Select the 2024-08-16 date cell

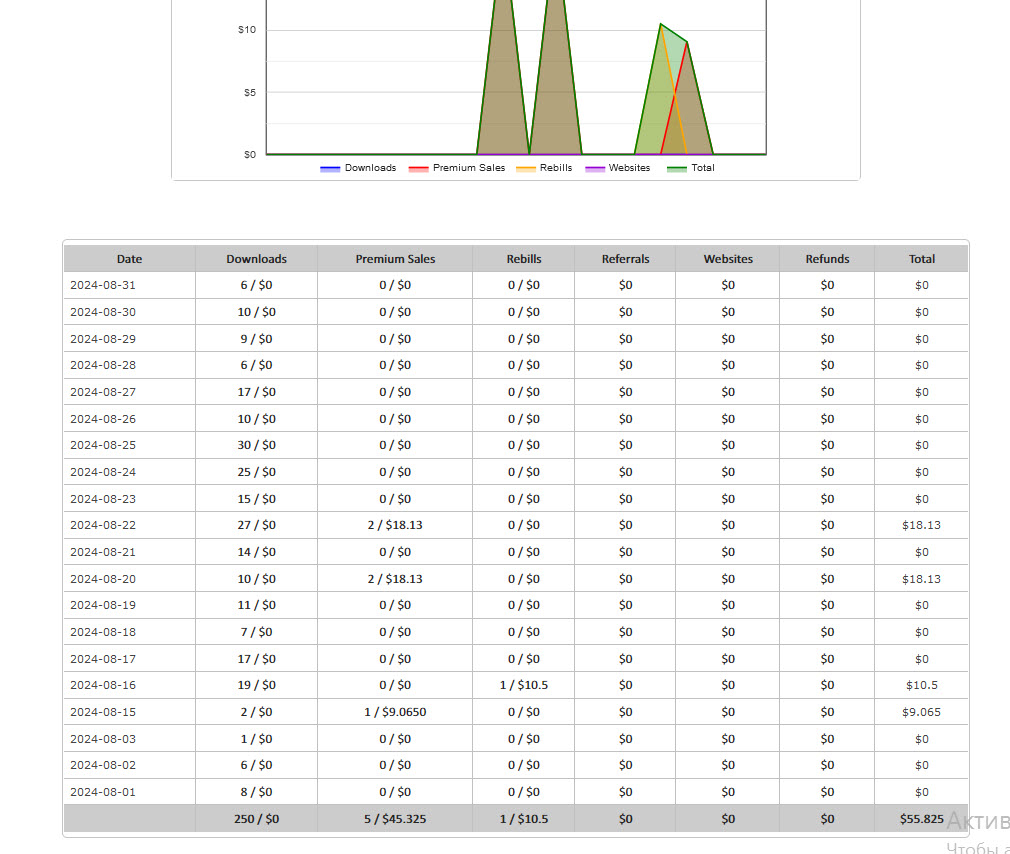[129, 685]
